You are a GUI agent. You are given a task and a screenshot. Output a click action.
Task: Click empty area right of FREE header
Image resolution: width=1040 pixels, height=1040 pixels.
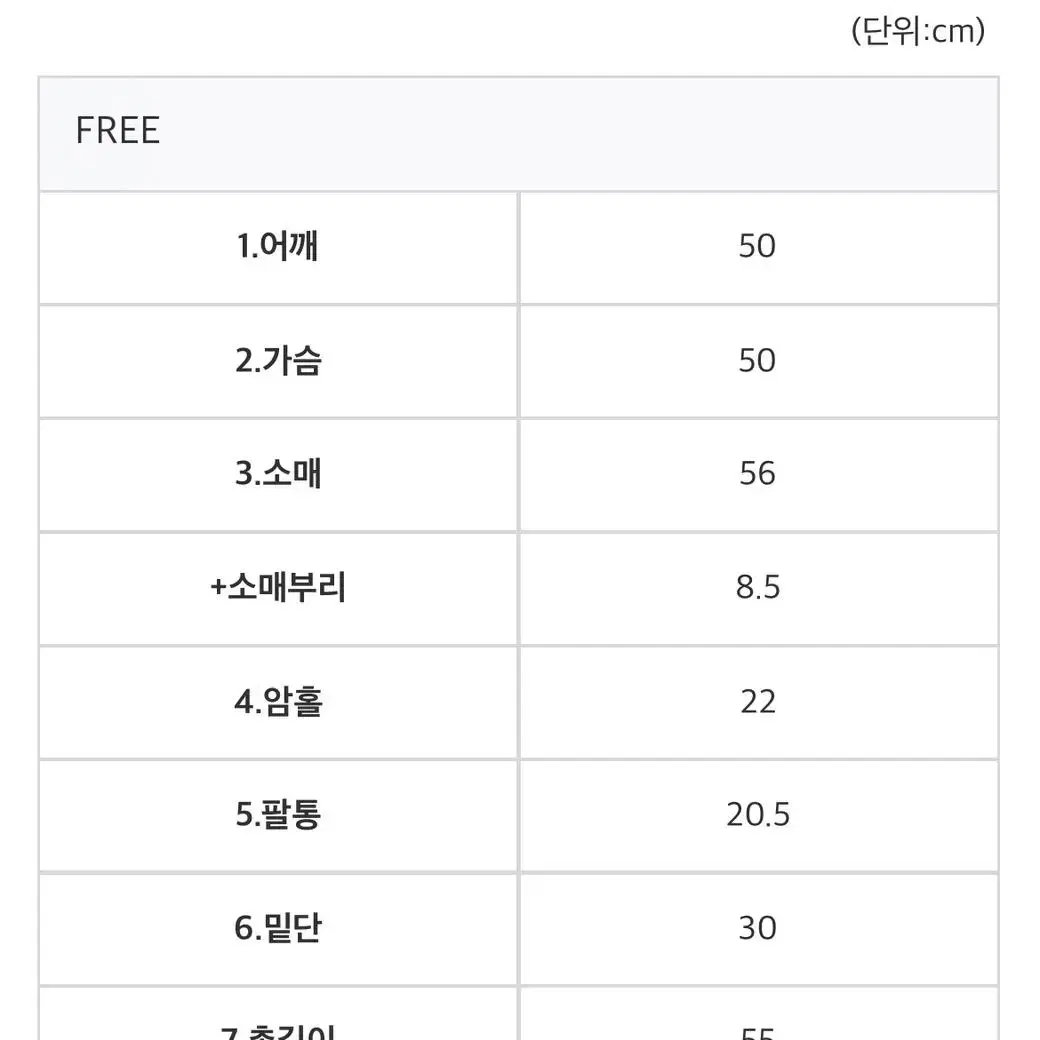click(577, 133)
